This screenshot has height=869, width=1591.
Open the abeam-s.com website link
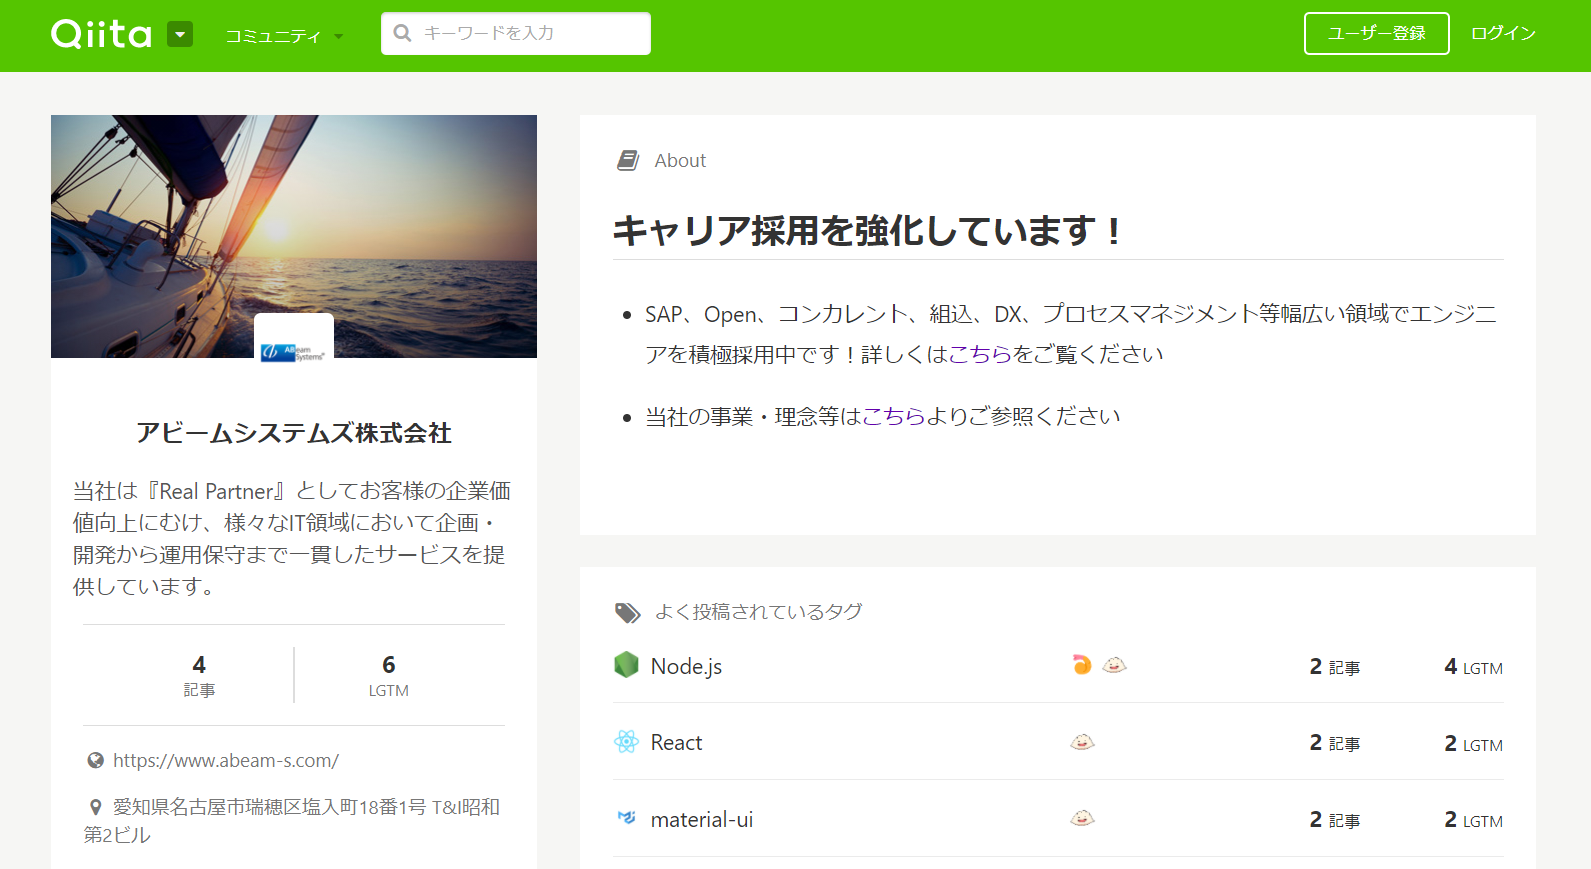(225, 760)
